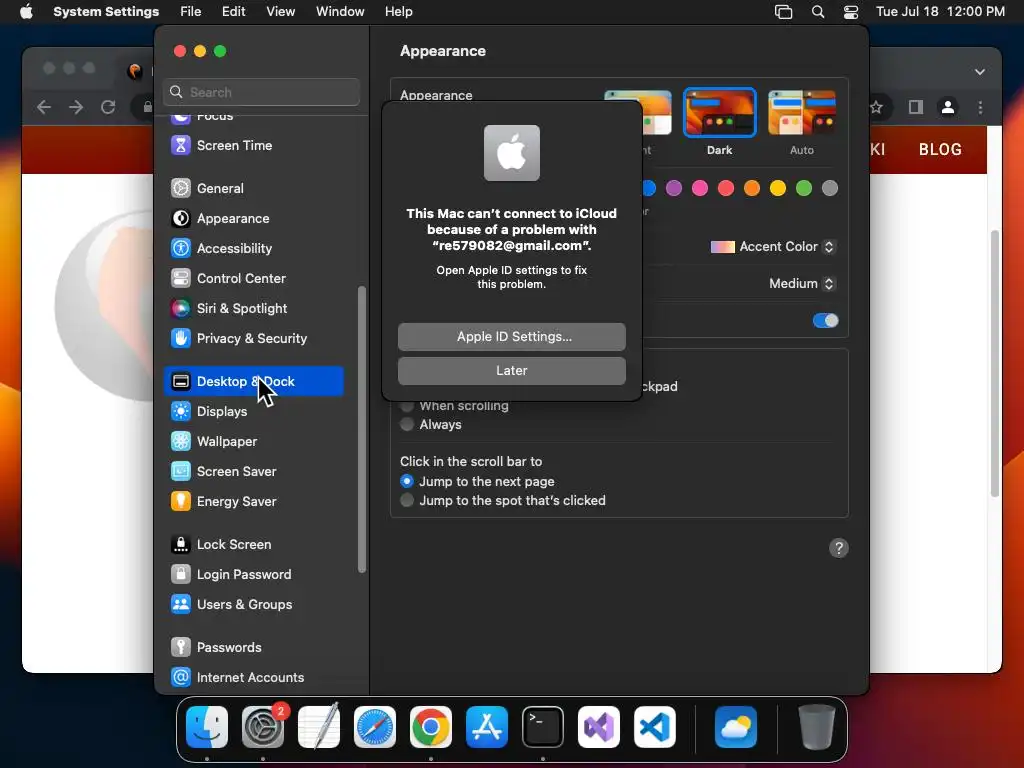Go to Login Password settings
Viewport: 1024px width, 768px height.
[x=253, y=575]
